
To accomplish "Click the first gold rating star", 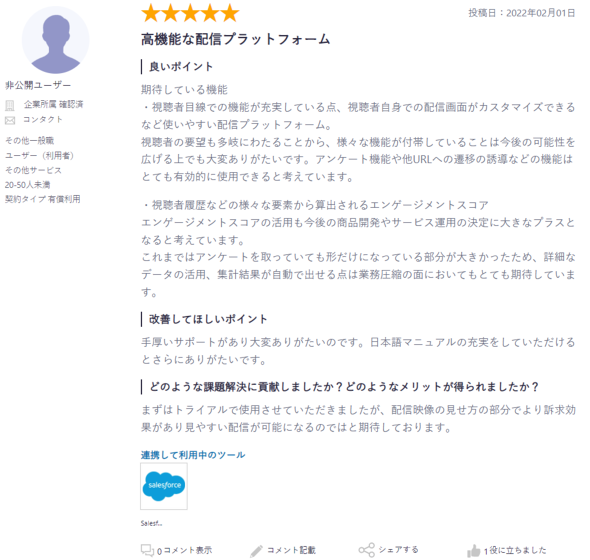I will [x=151, y=13].
